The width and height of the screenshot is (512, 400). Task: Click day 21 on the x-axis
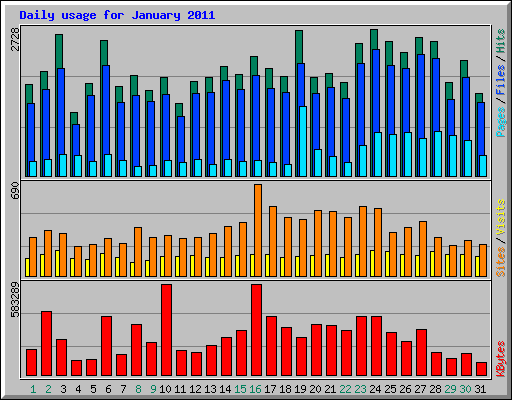click(x=330, y=389)
